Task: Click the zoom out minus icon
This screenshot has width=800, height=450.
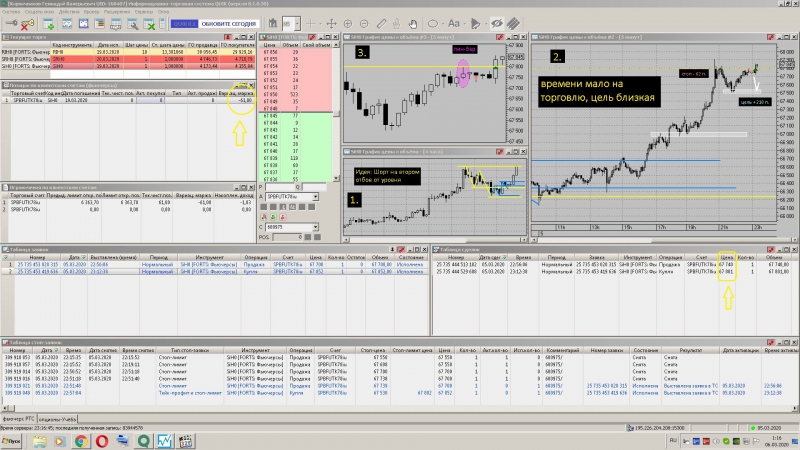Action: tap(364, 23)
